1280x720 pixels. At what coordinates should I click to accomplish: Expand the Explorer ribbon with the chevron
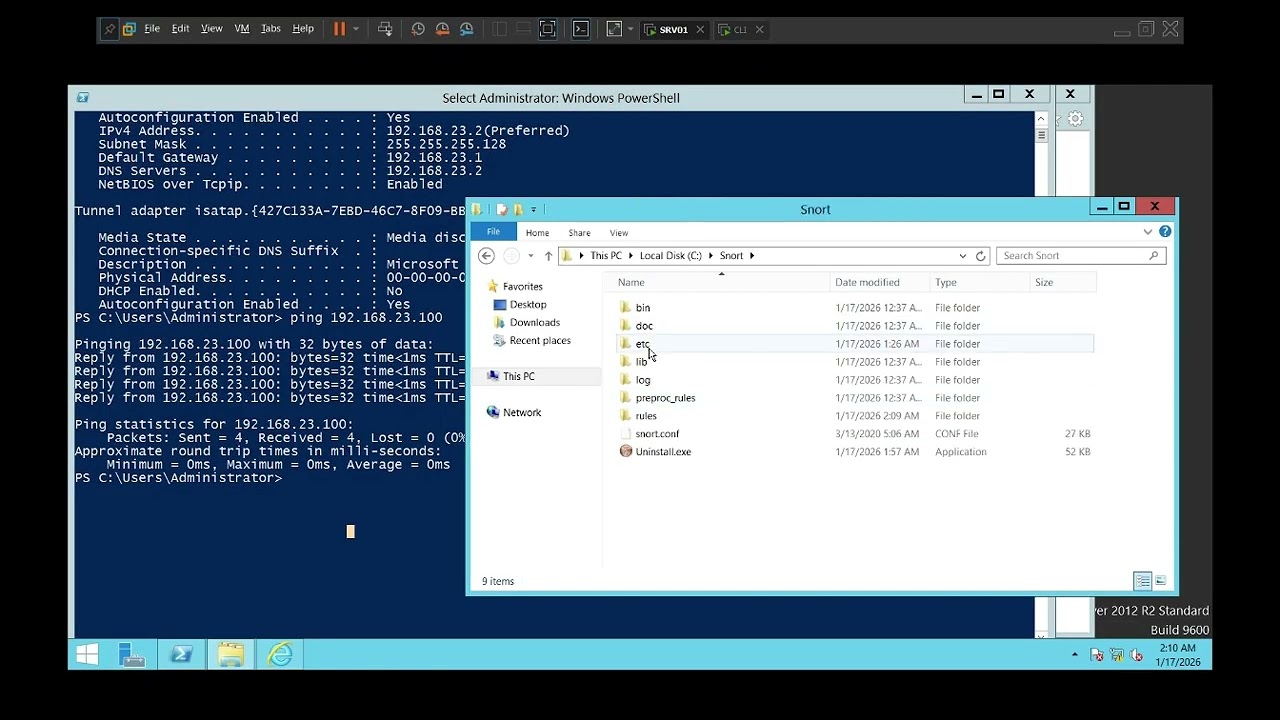1148,232
